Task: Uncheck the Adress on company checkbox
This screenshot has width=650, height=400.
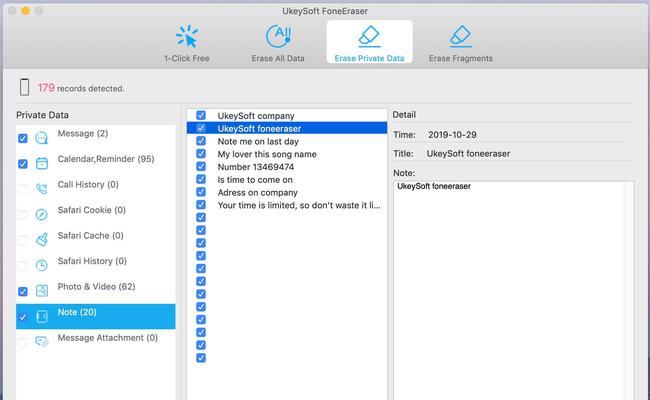Action: pyautogui.click(x=201, y=192)
